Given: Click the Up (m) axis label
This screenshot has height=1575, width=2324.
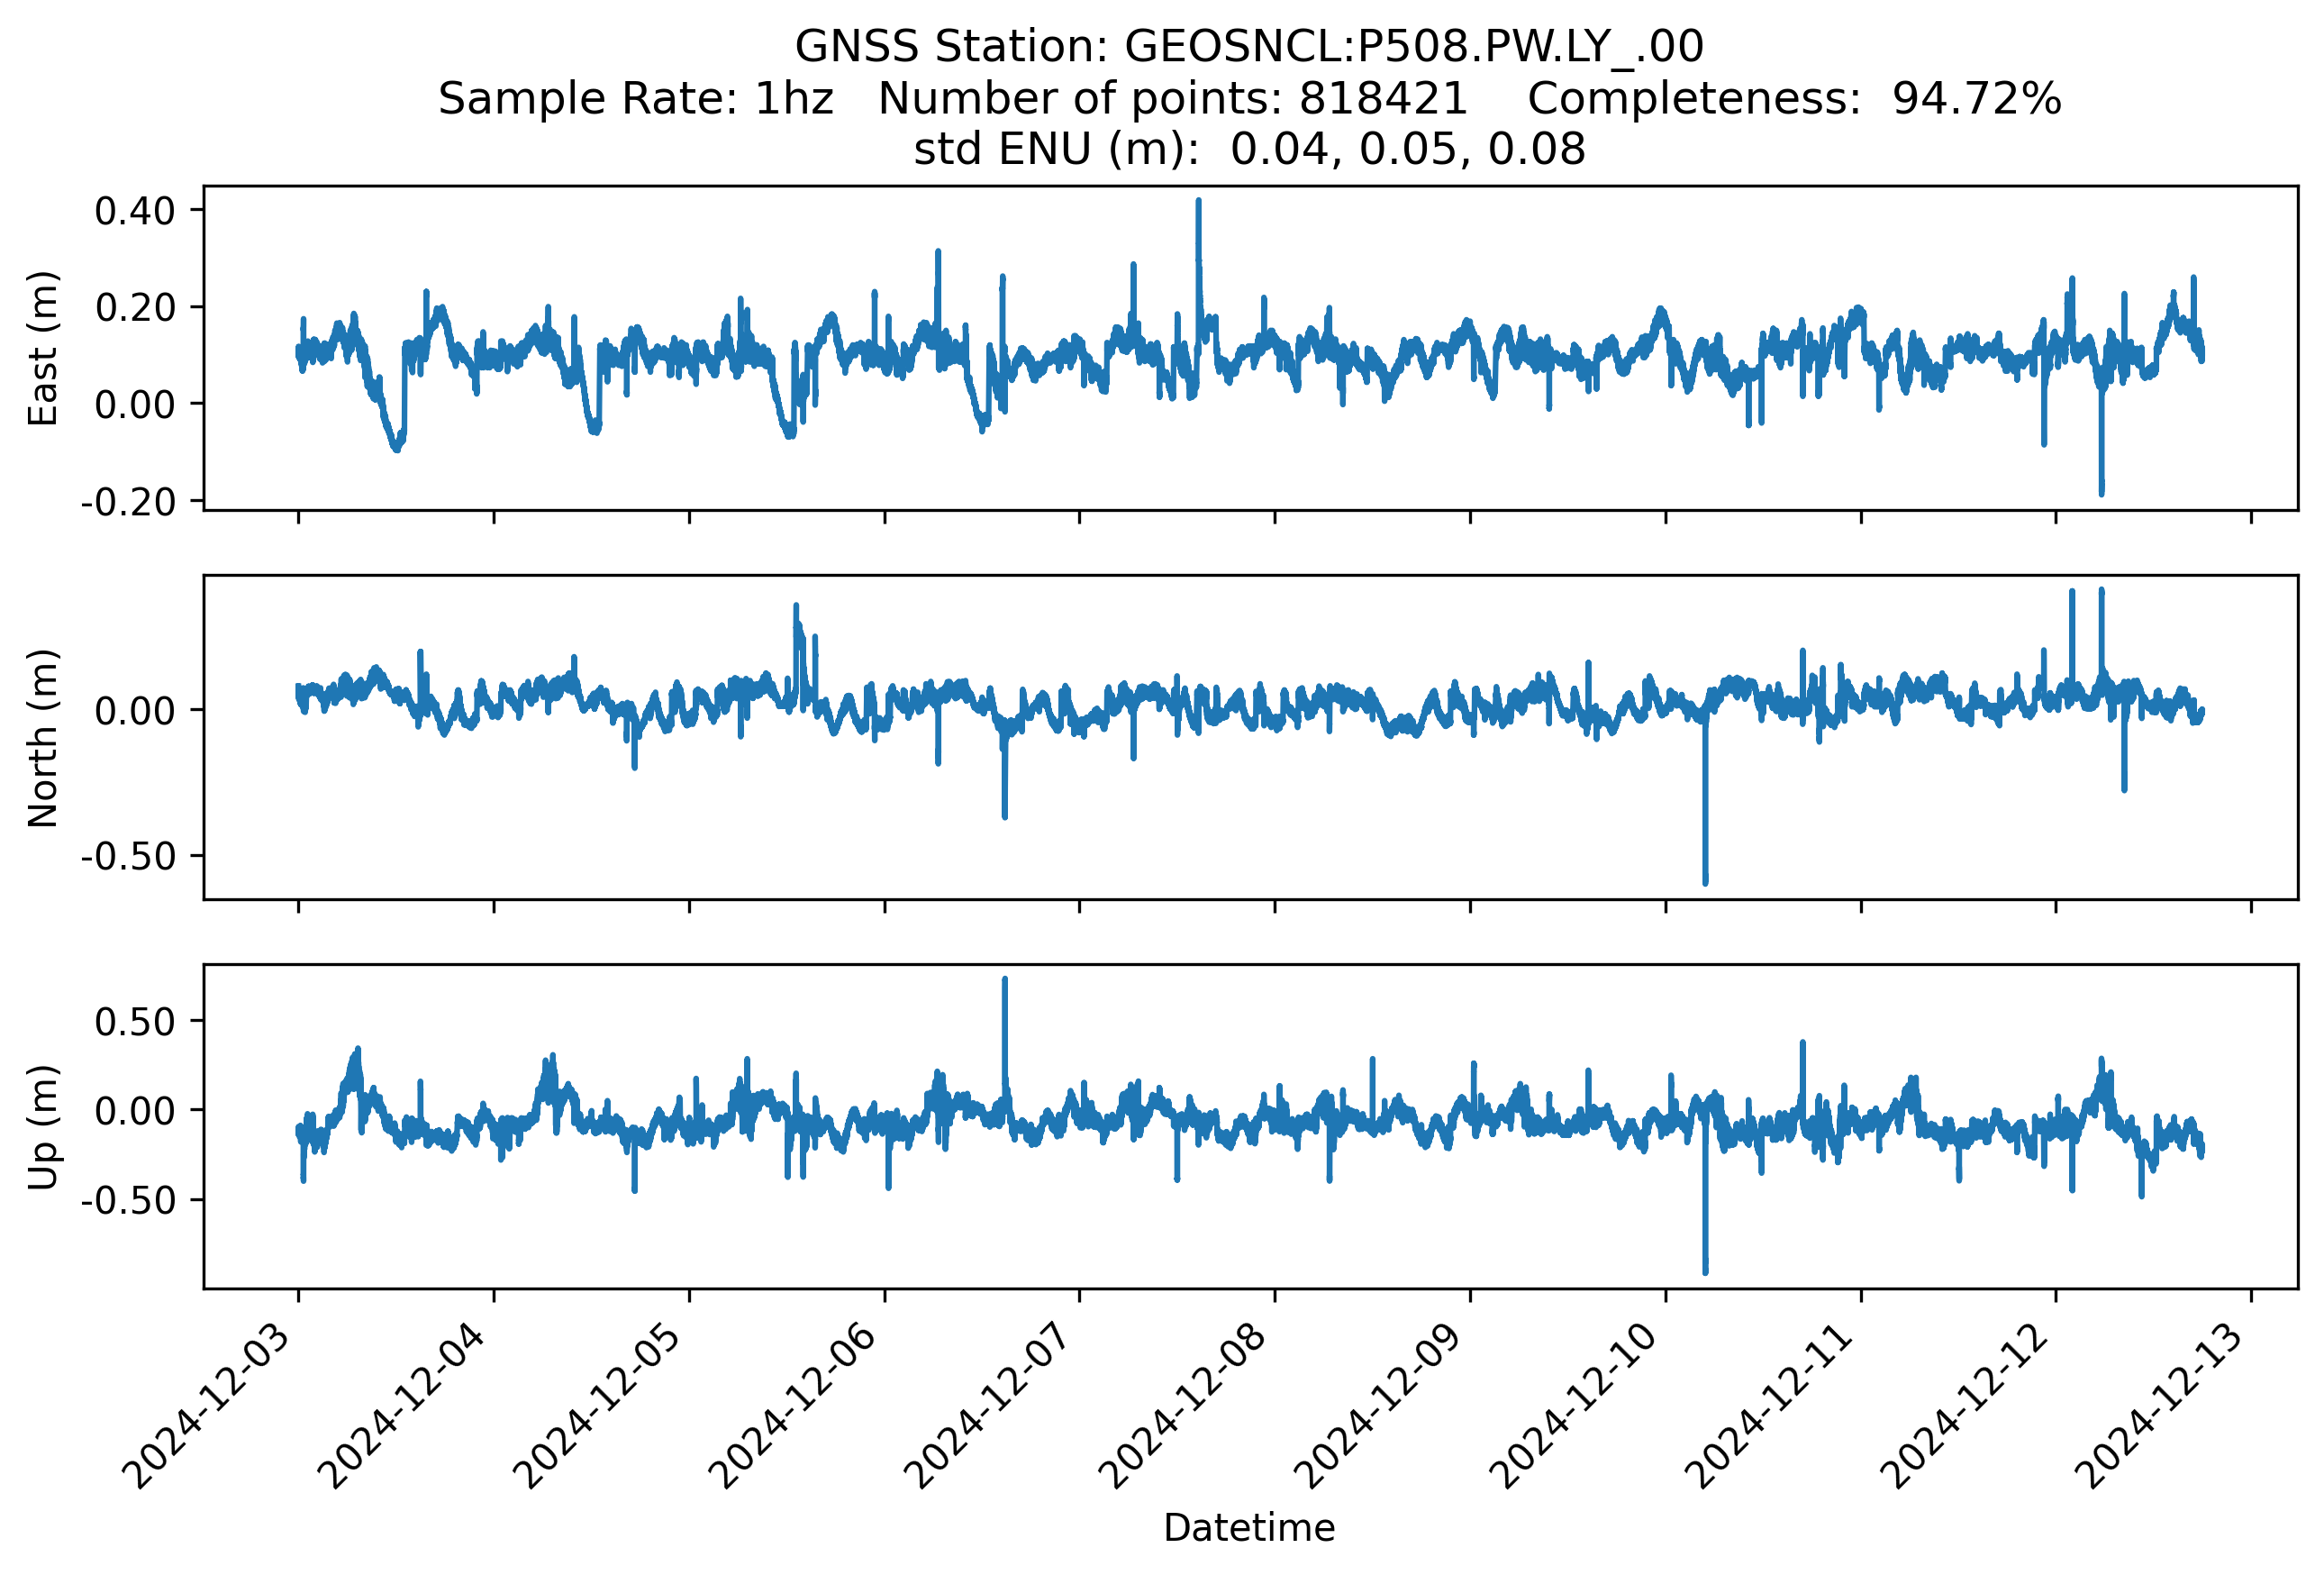Looking at the screenshot, I should point(43,1127).
